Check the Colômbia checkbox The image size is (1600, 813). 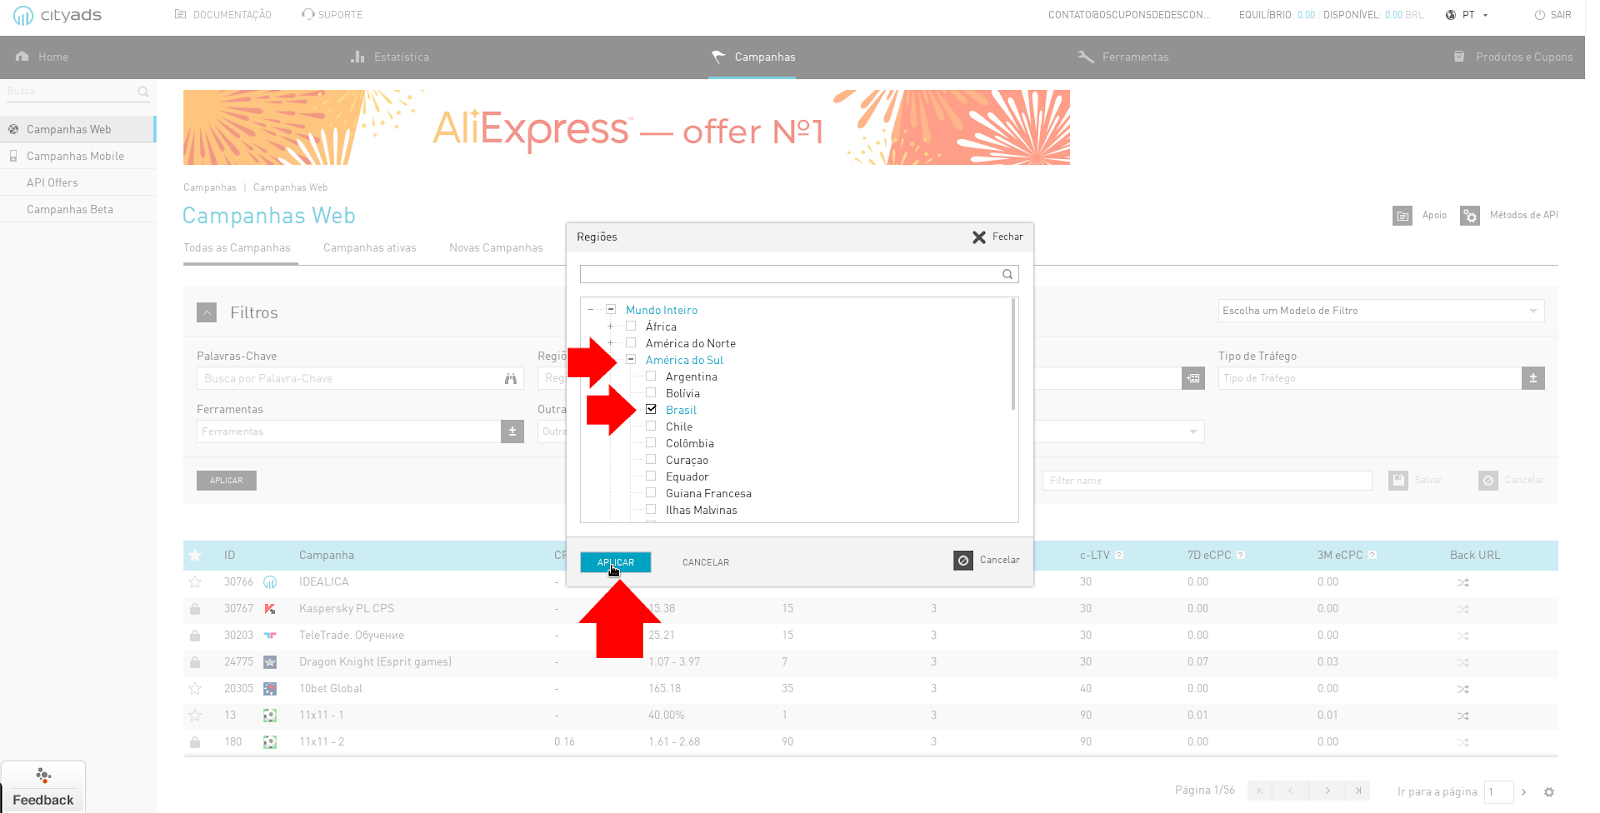[651, 443]
